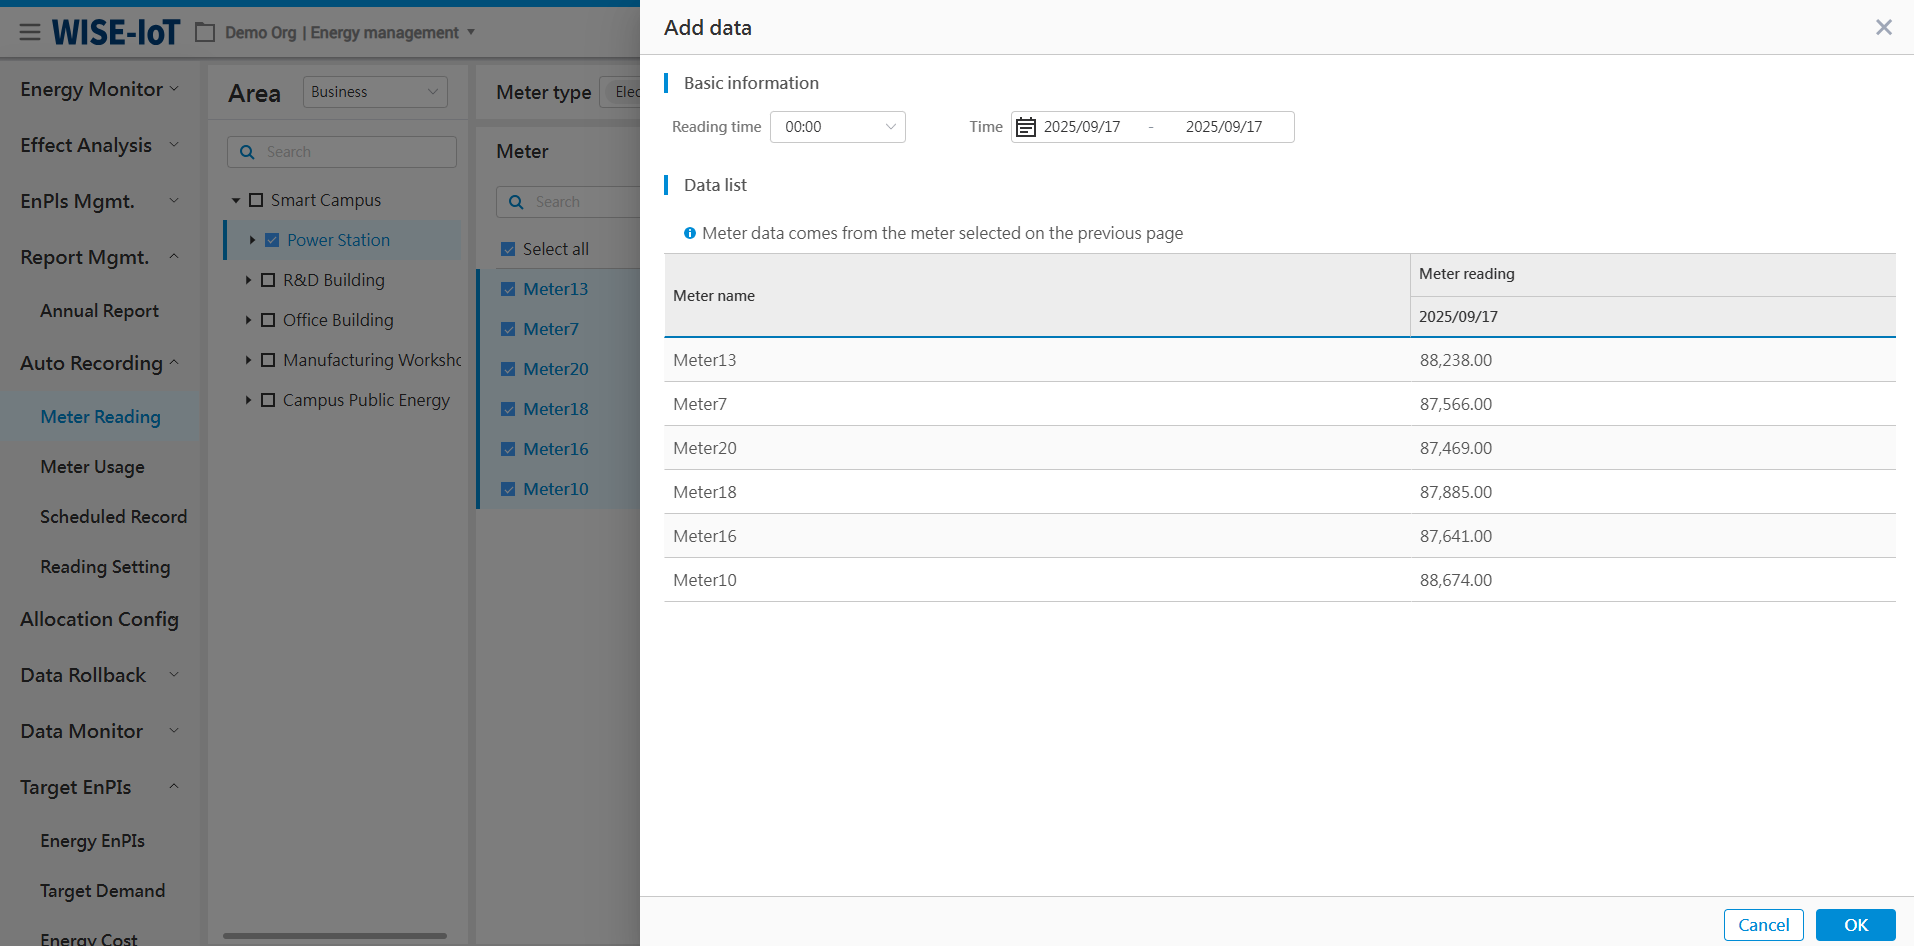Image resolution: width=1914 pixels, height=946 pixels.
Task: Click the search icon in Meter panel
Action: 516,202
